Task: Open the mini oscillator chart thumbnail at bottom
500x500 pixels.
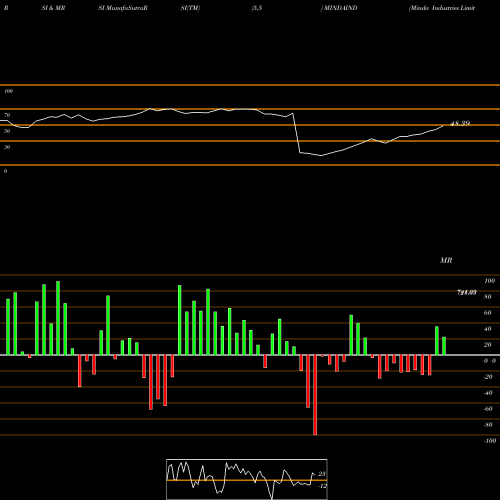Action: click(247, 479)
